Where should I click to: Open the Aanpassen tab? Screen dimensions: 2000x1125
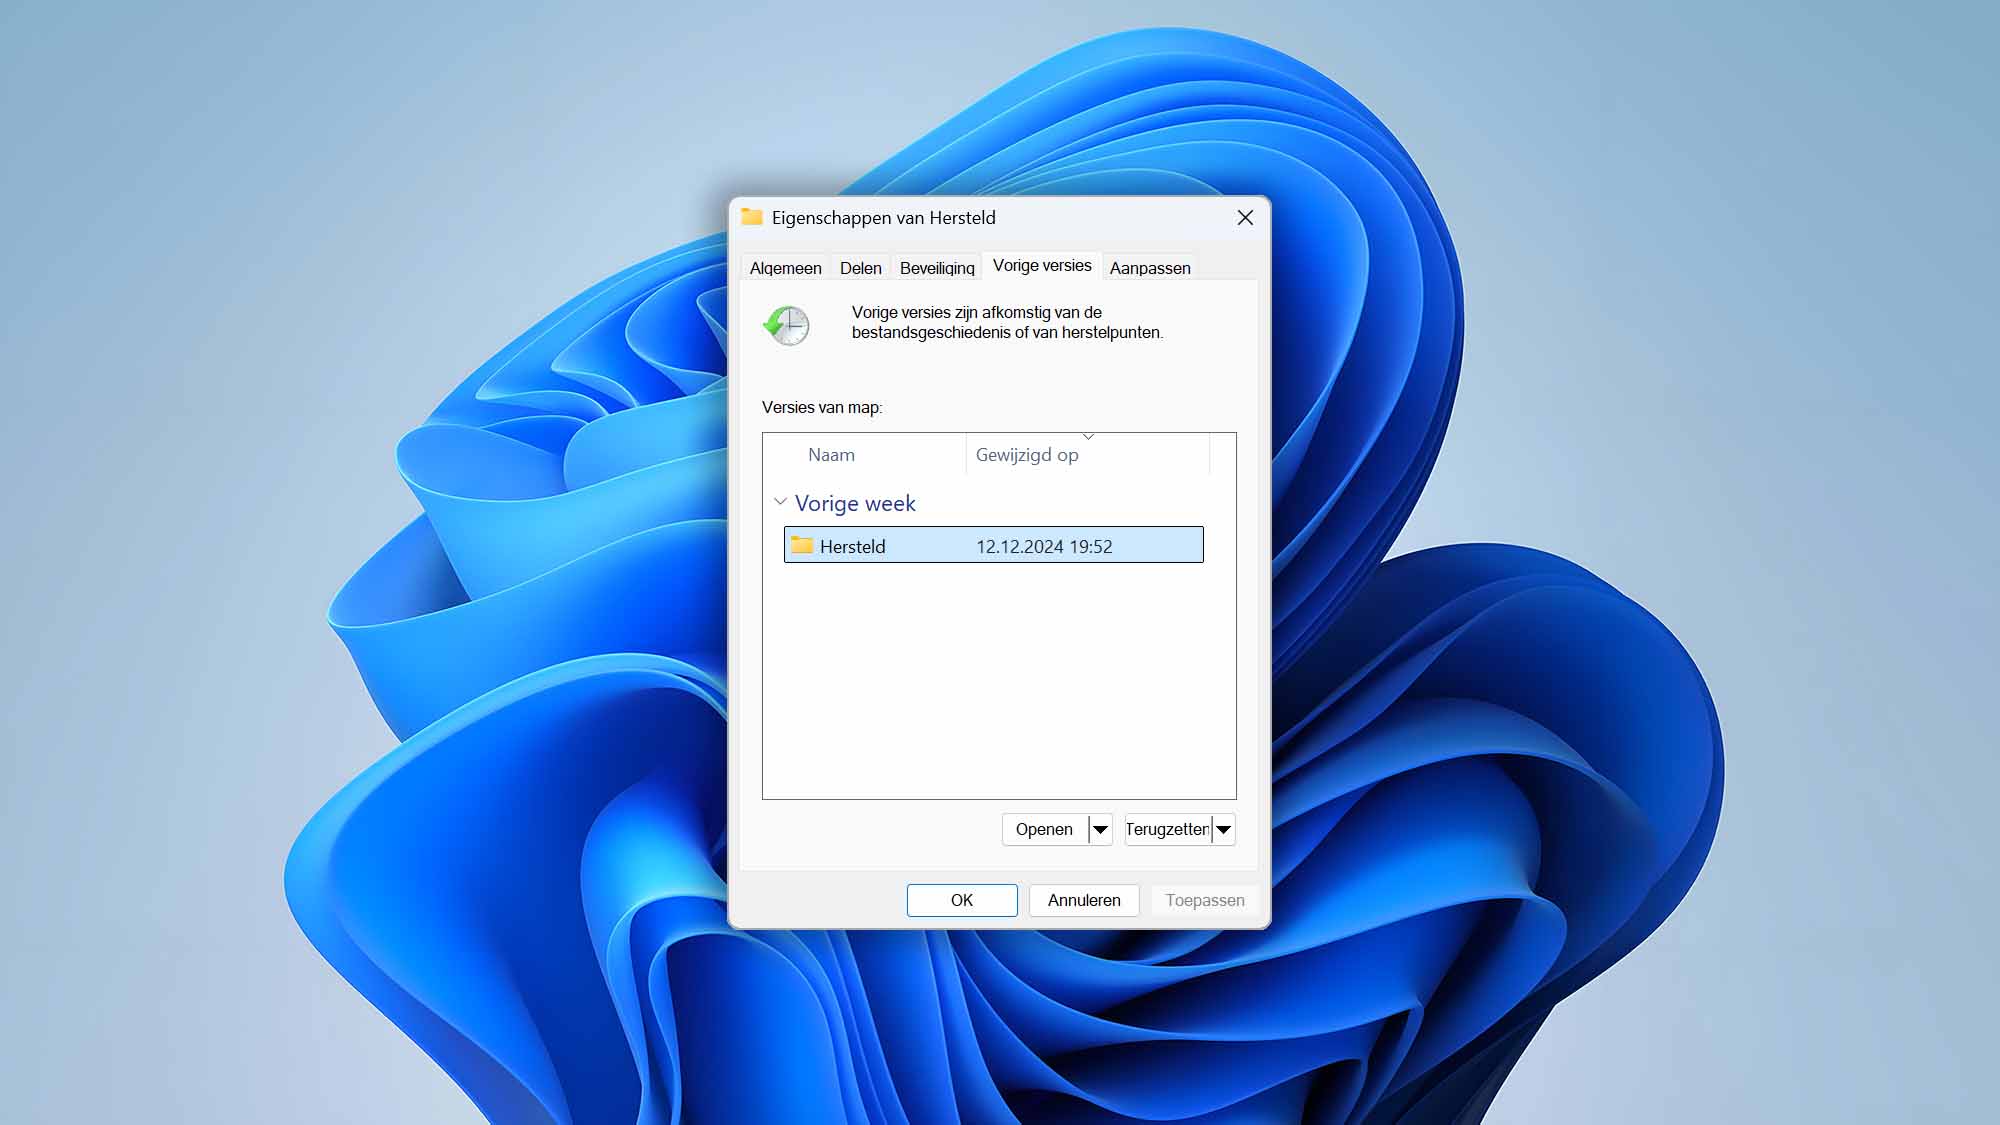[x=1150, y=268]
